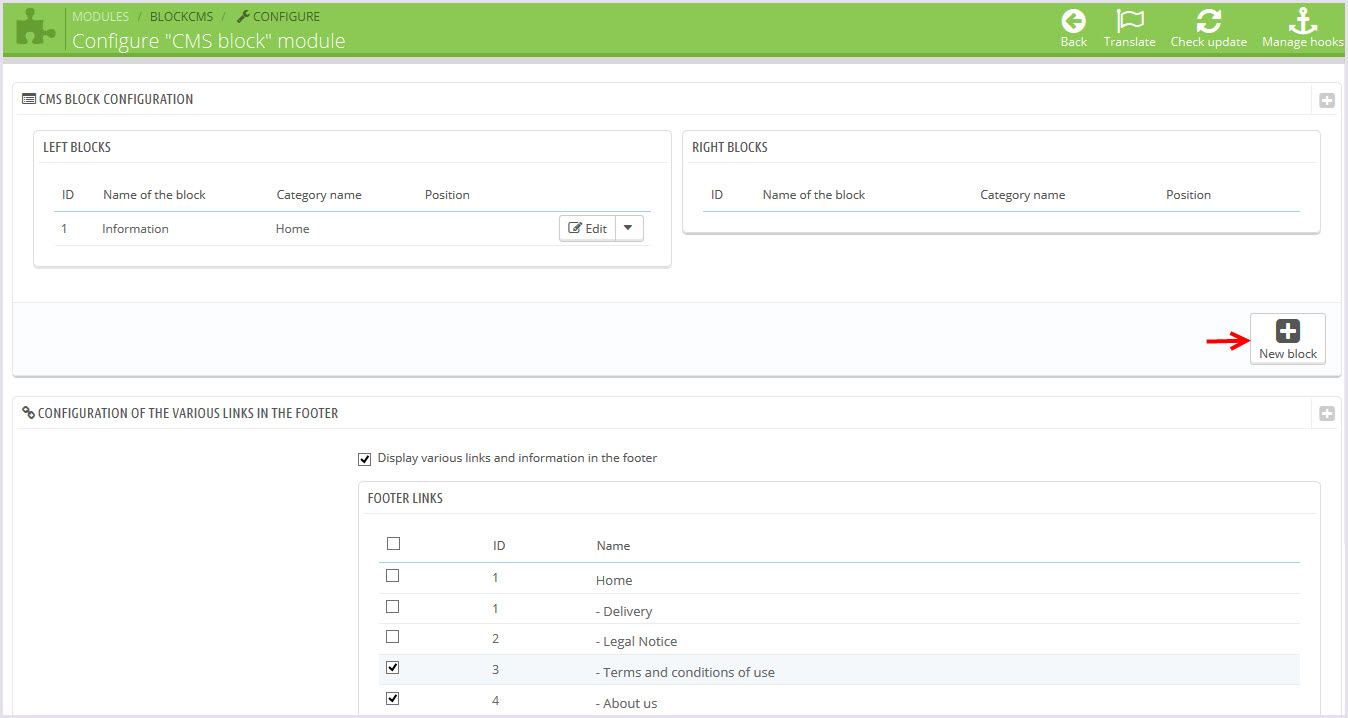Toggle 'Display various links' footer checkbox
Image resolution: width=1348 pixels, height=718 pixels.
coord(364,459)
